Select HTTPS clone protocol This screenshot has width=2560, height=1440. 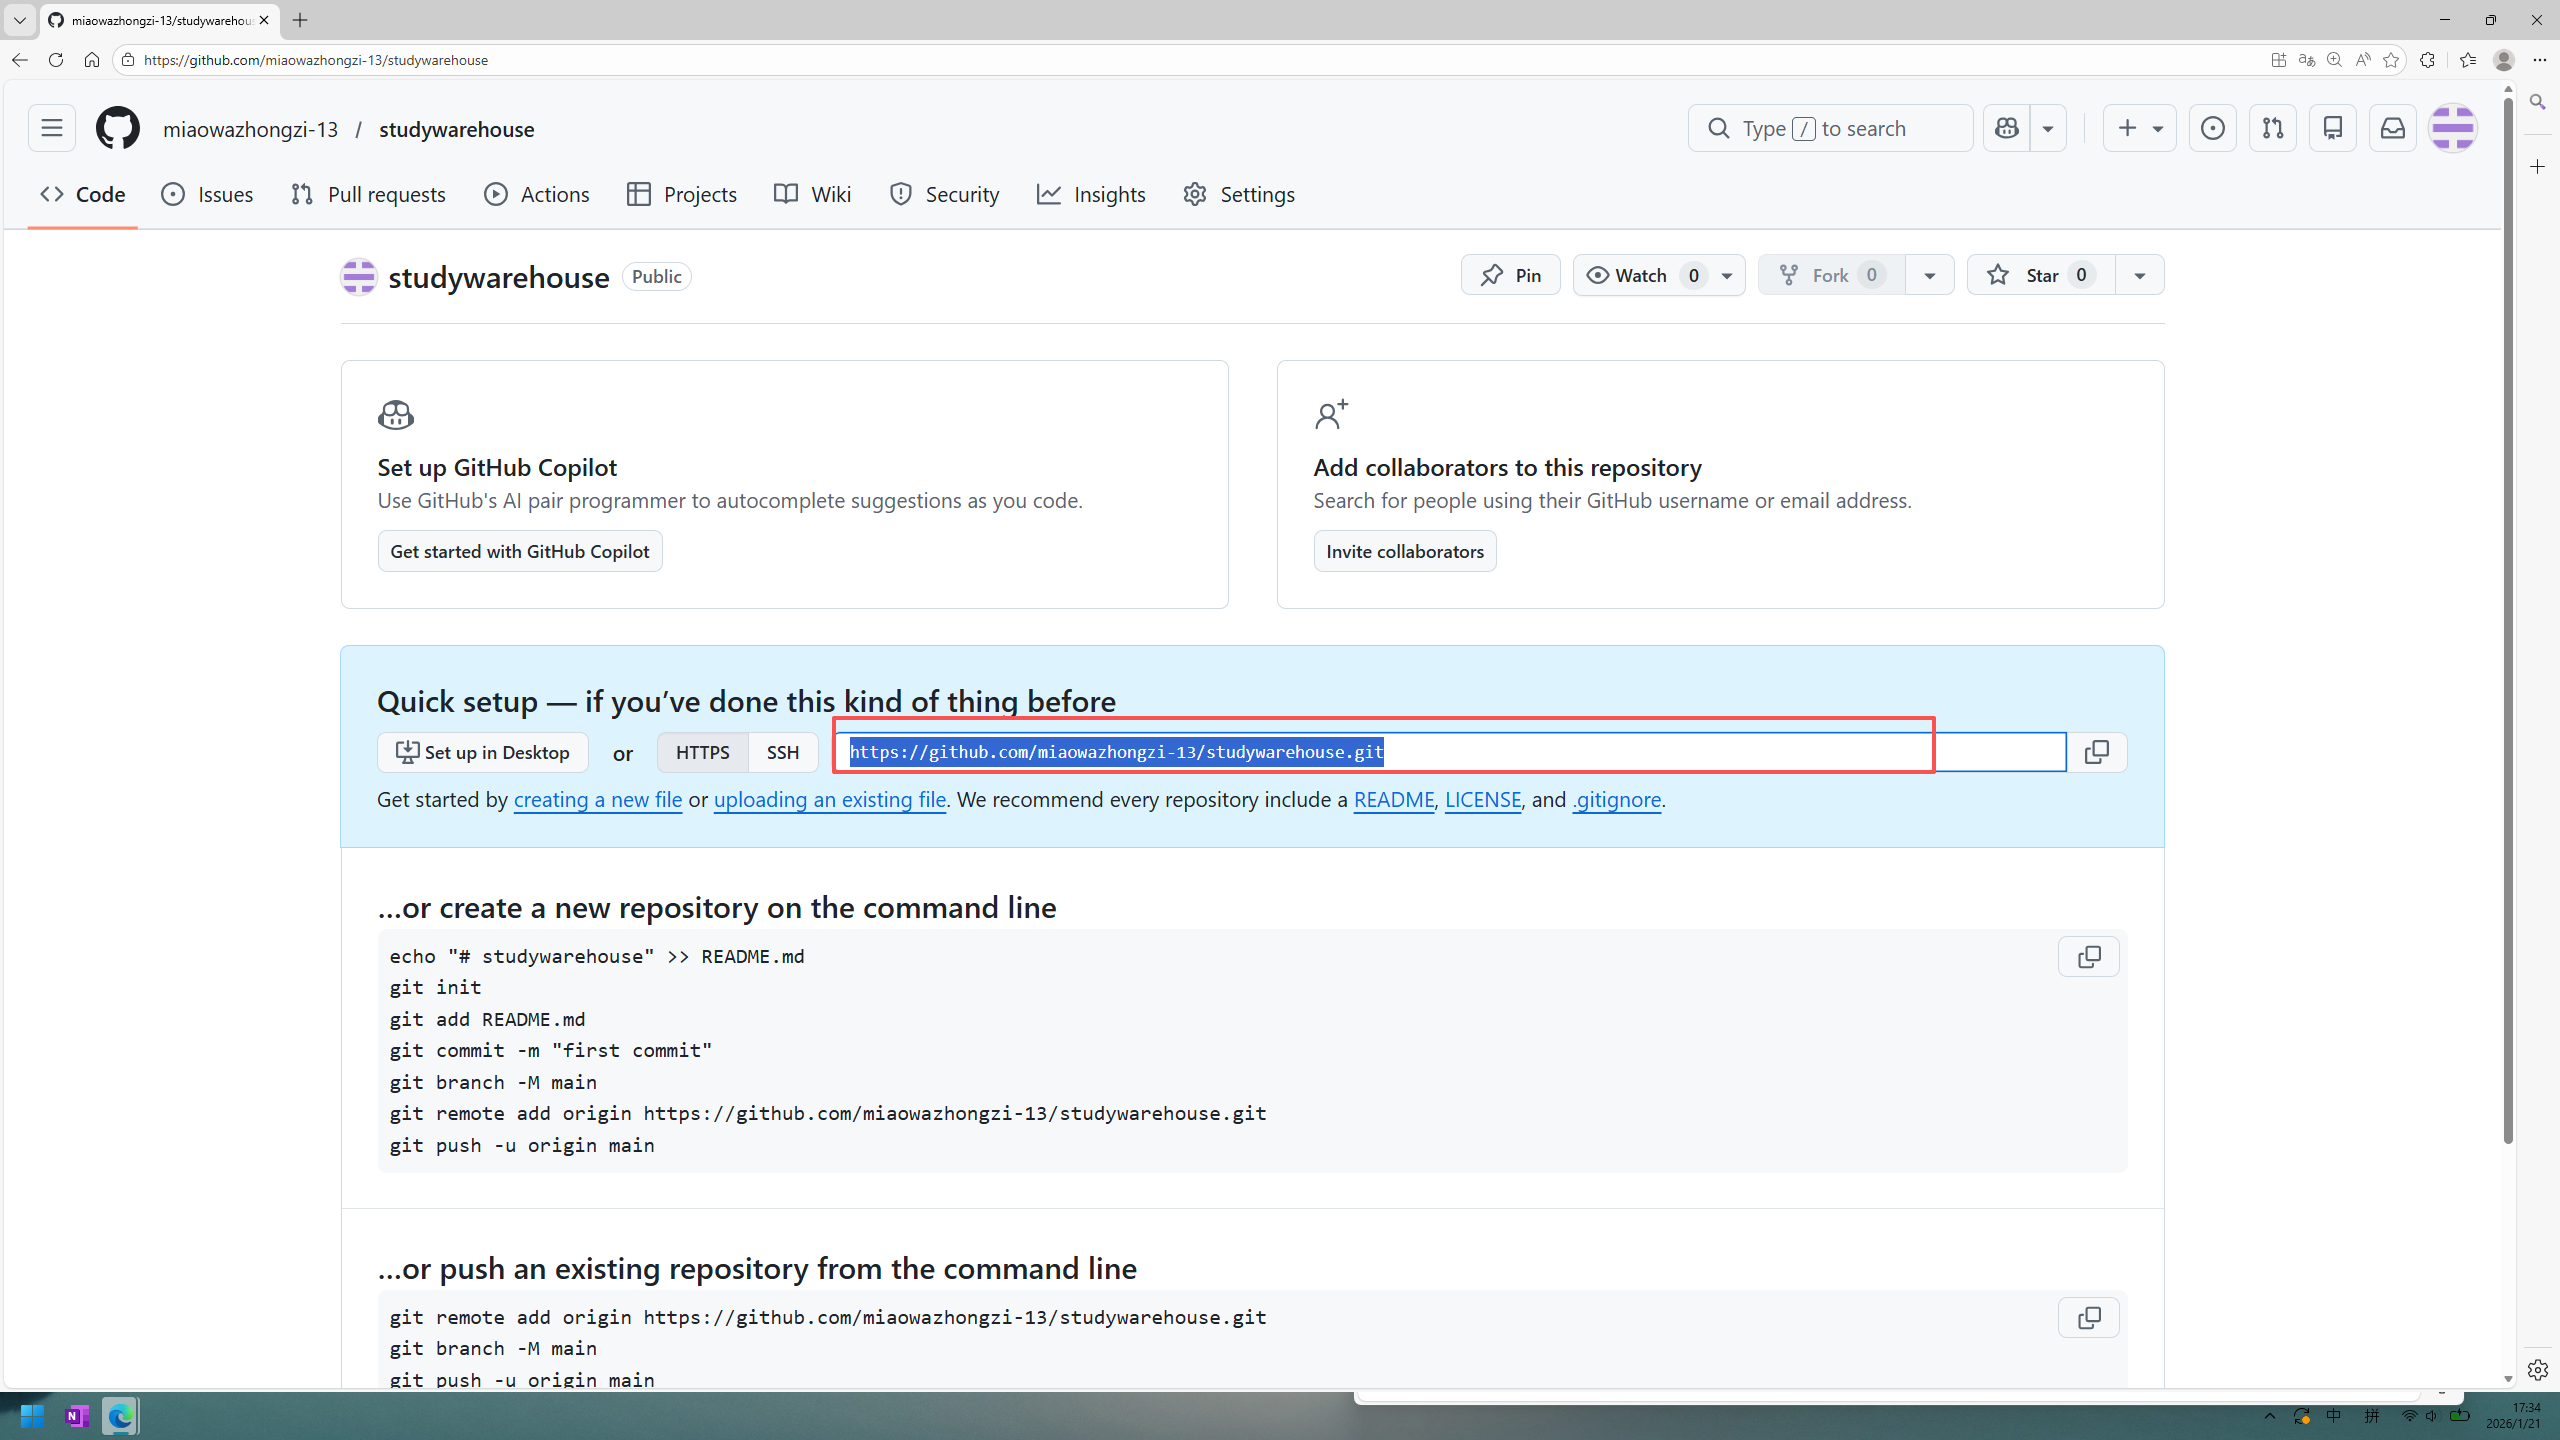point(702,752)
